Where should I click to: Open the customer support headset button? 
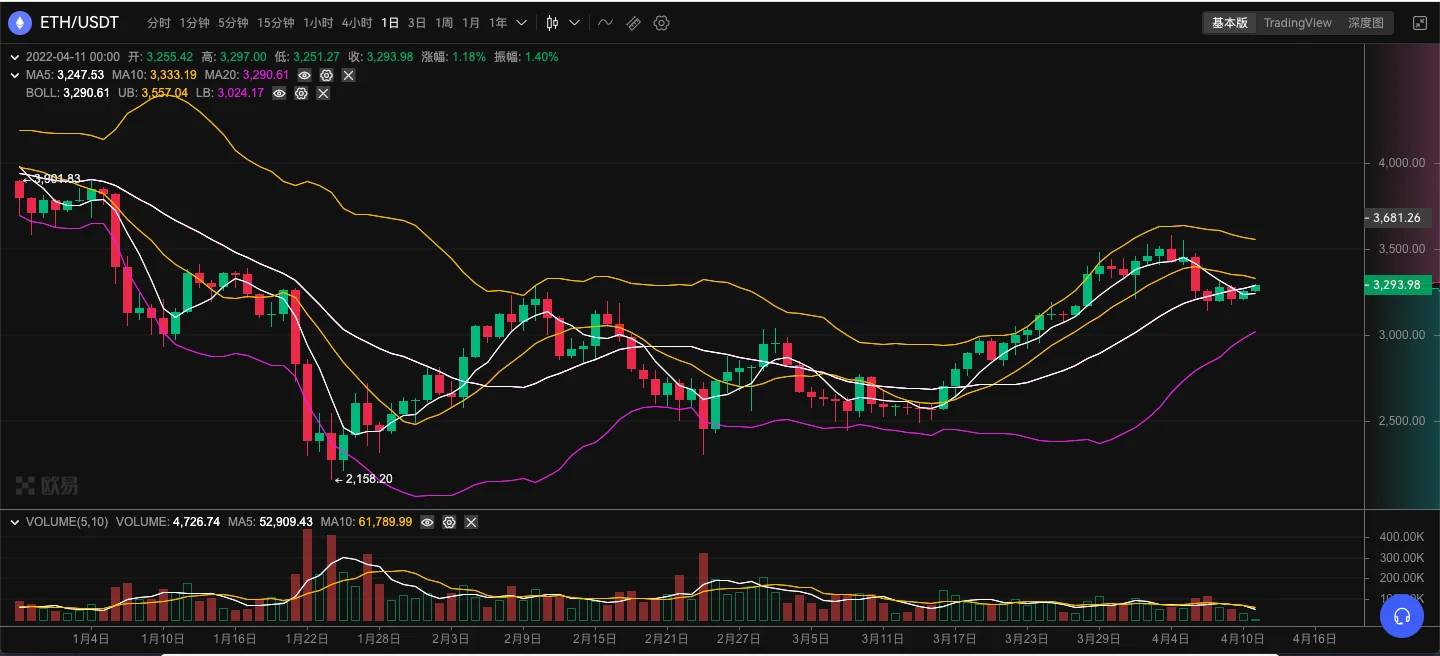[1401, 615]
